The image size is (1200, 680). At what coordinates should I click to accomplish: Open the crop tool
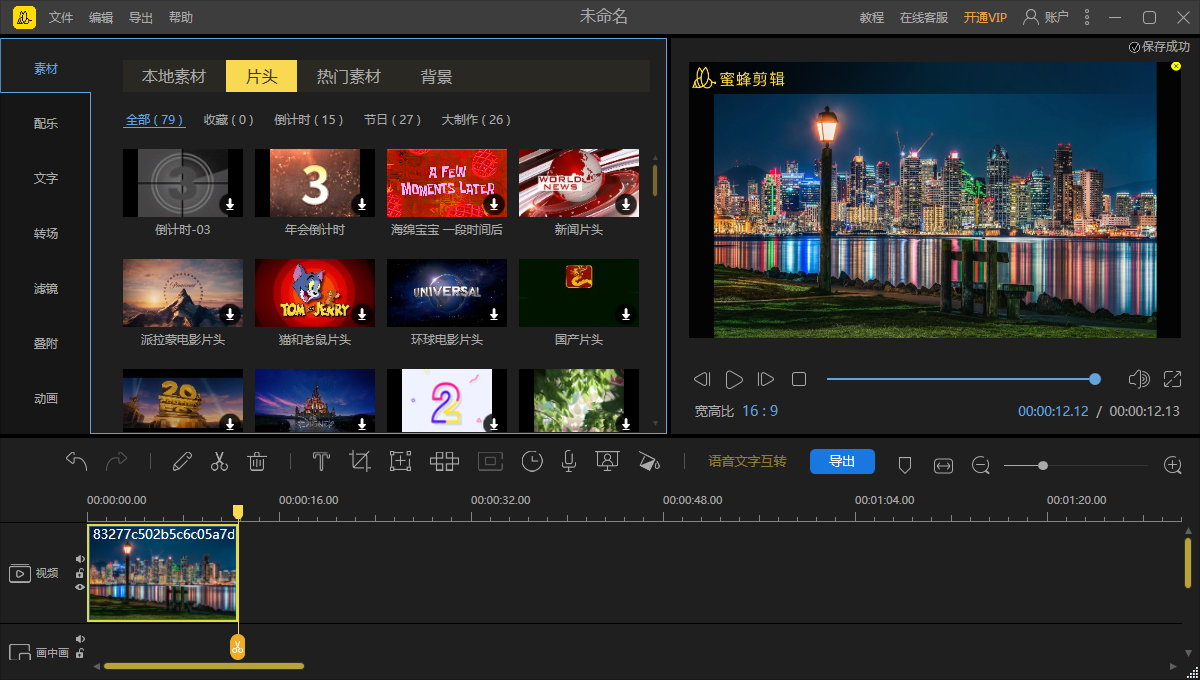360,462
